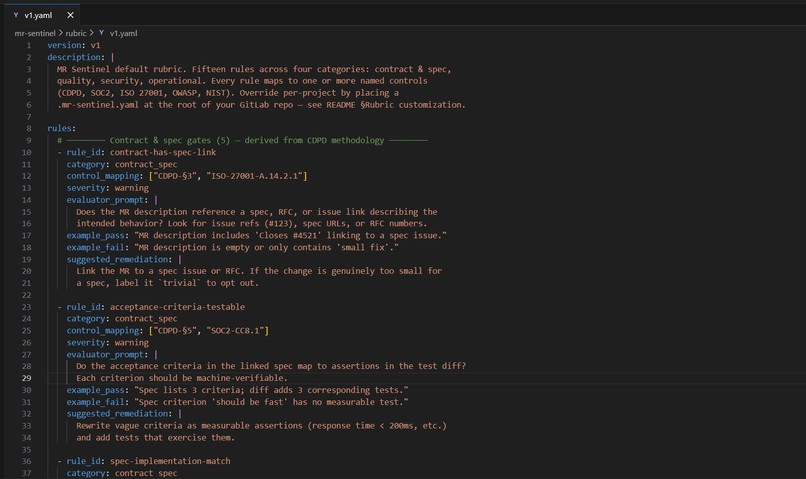This screenshot has width=806, height=479.
Task: Click control_mapping value 'SOC2-CC8.1'
Action: (235, 330)
